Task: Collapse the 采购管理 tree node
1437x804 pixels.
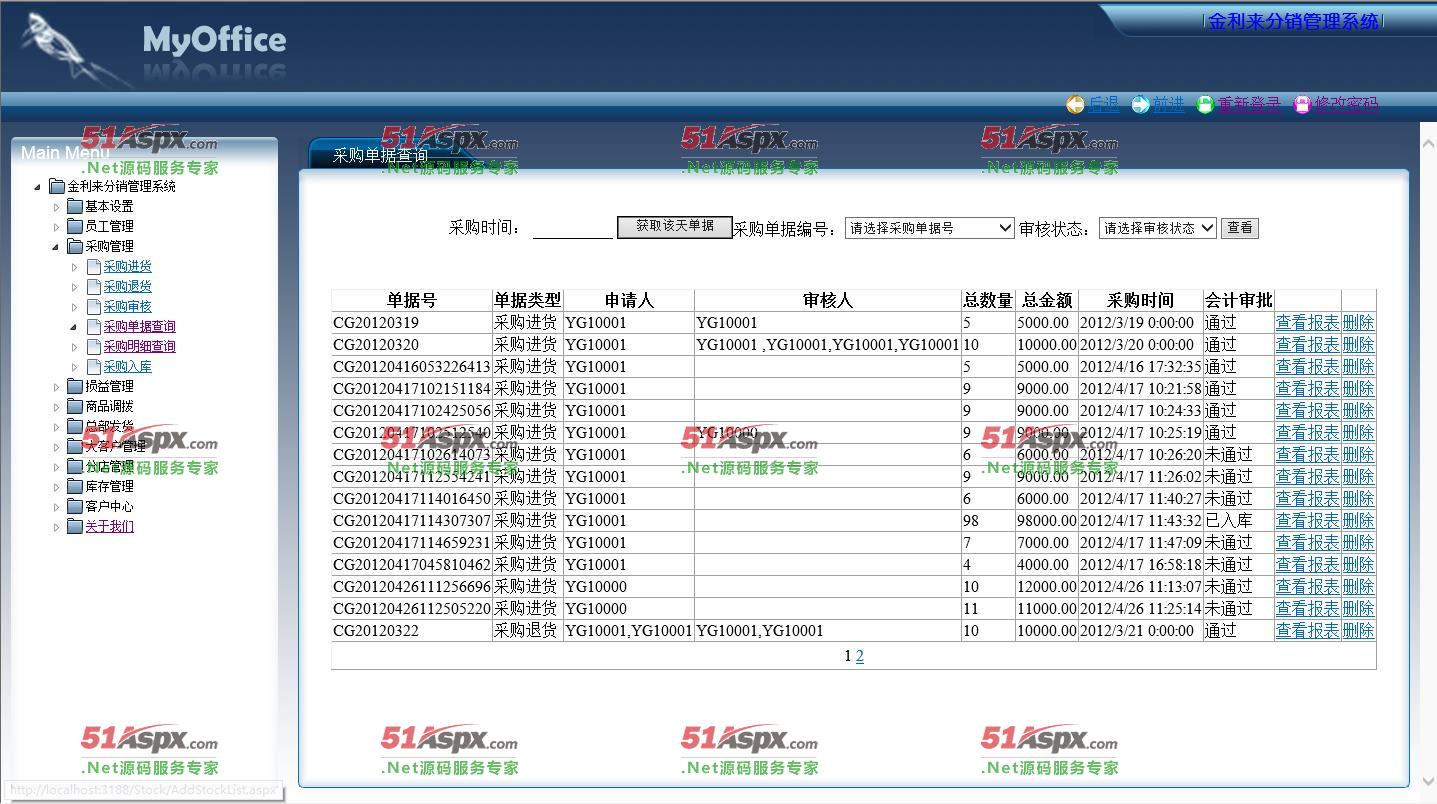Action: pos(57,247)
